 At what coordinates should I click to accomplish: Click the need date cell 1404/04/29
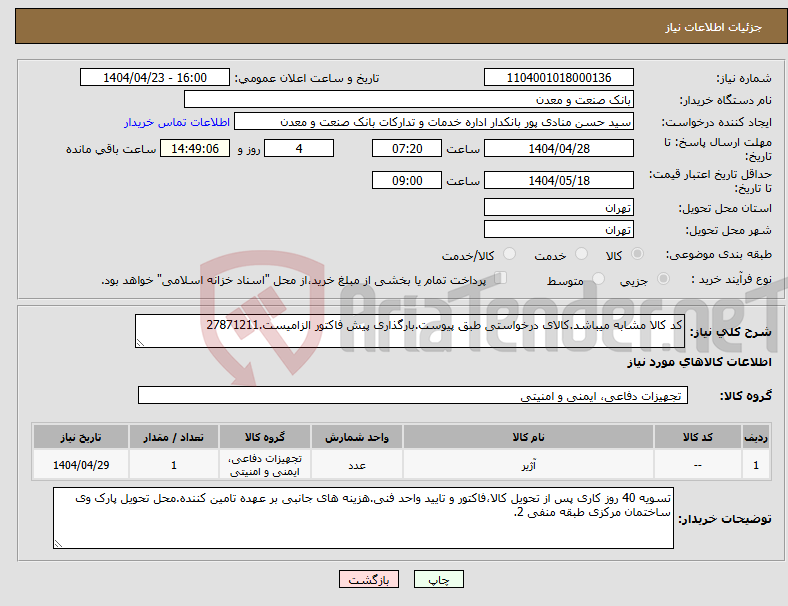(81, 465)
